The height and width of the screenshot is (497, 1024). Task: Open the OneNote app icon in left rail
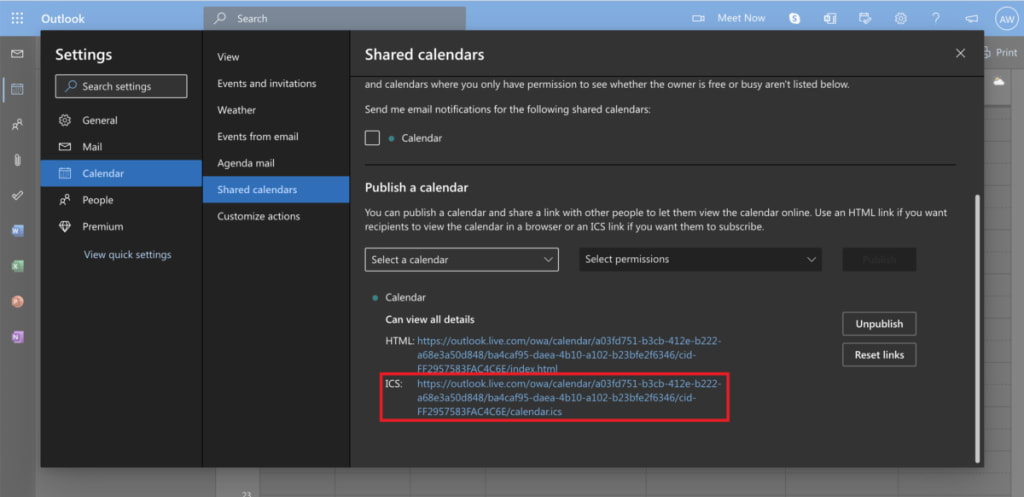pyautogui.click(x=18, y=337)
